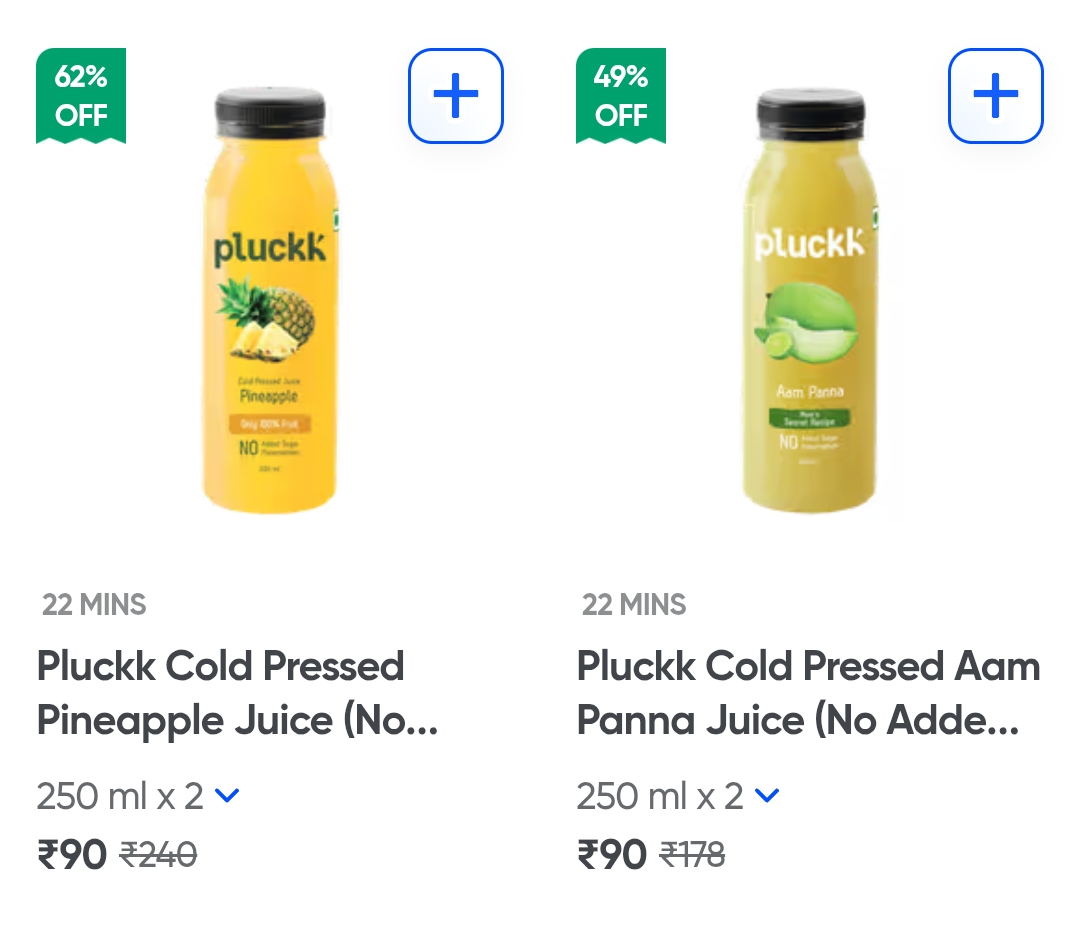Click the 49% OFF discount badge
The height and width of the screenshot is (929, 1079).
621,96
